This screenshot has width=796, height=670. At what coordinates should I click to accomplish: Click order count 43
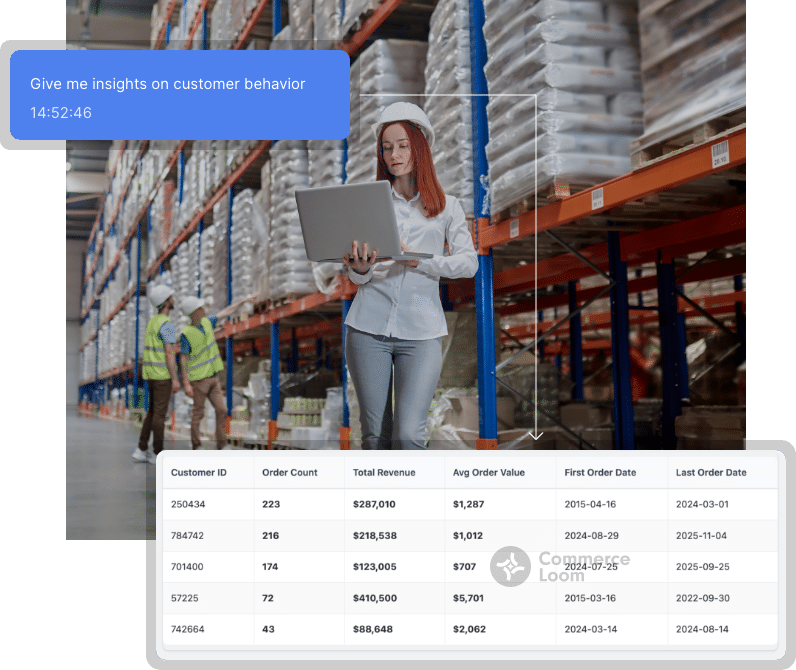pyautogui.click(x=268, y=629)
